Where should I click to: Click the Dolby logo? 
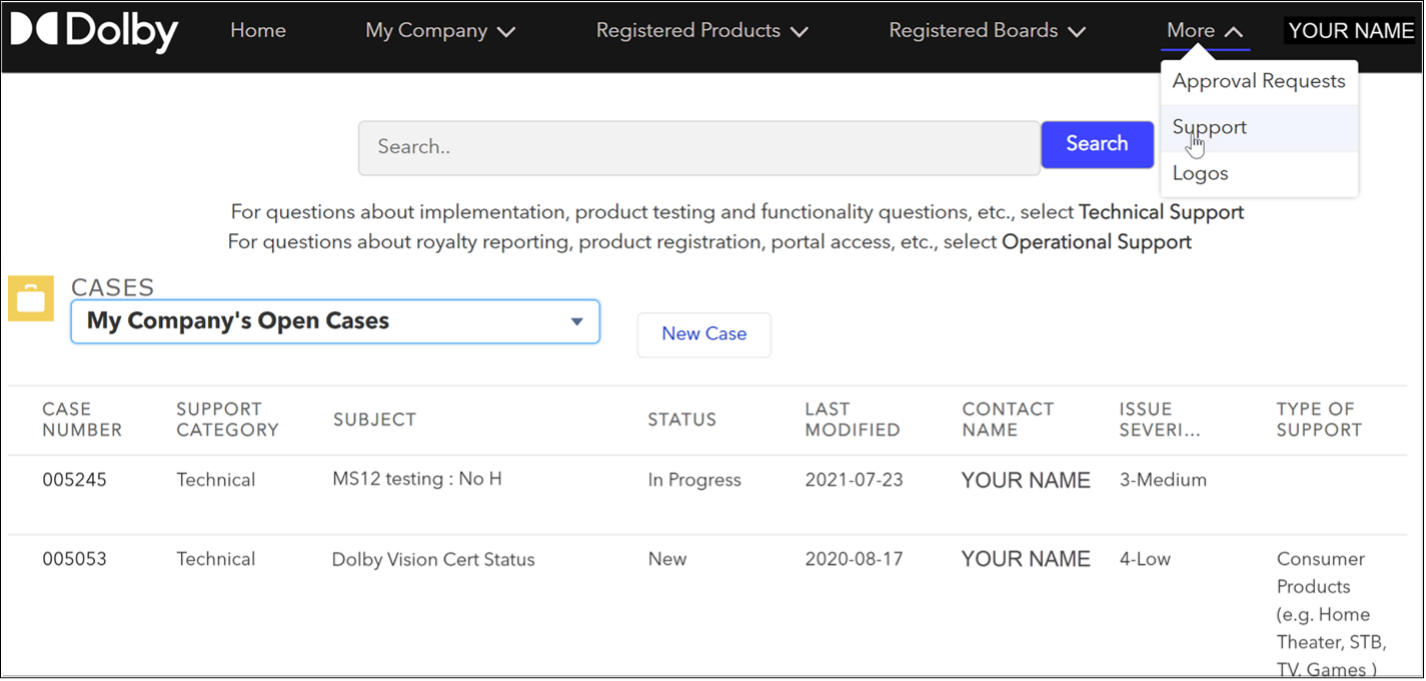(x=93, y=31)
